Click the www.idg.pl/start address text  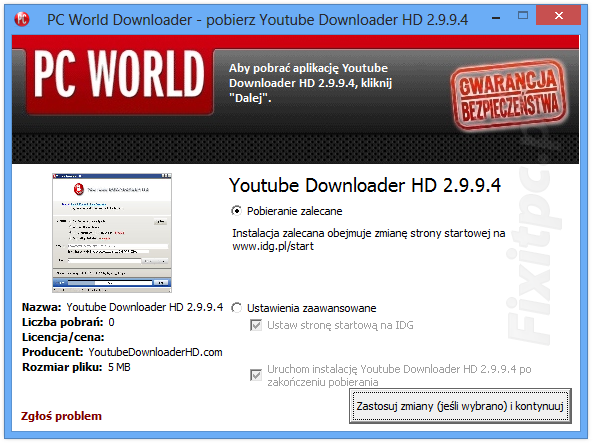tap(273, 246)
